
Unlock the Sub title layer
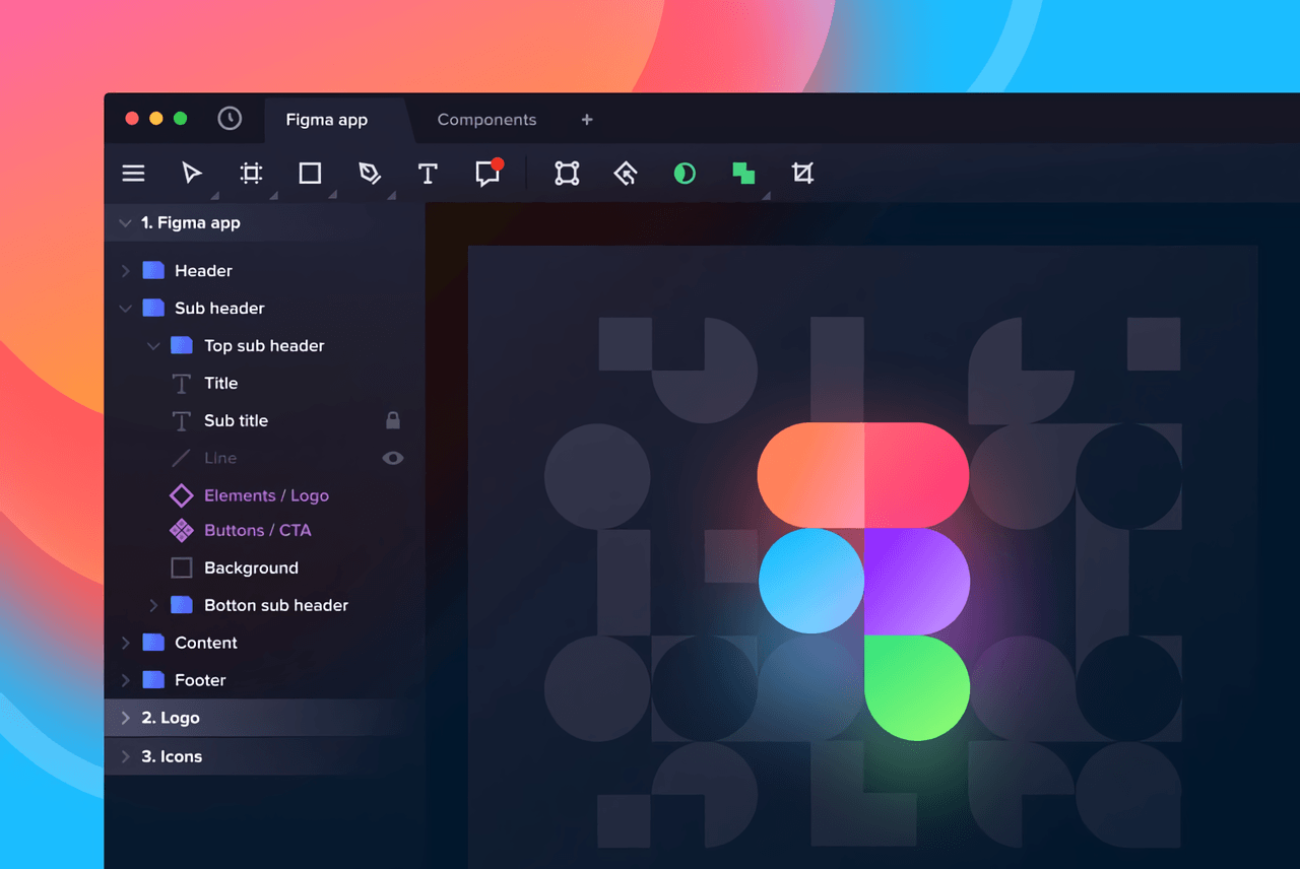click(393, 420)
